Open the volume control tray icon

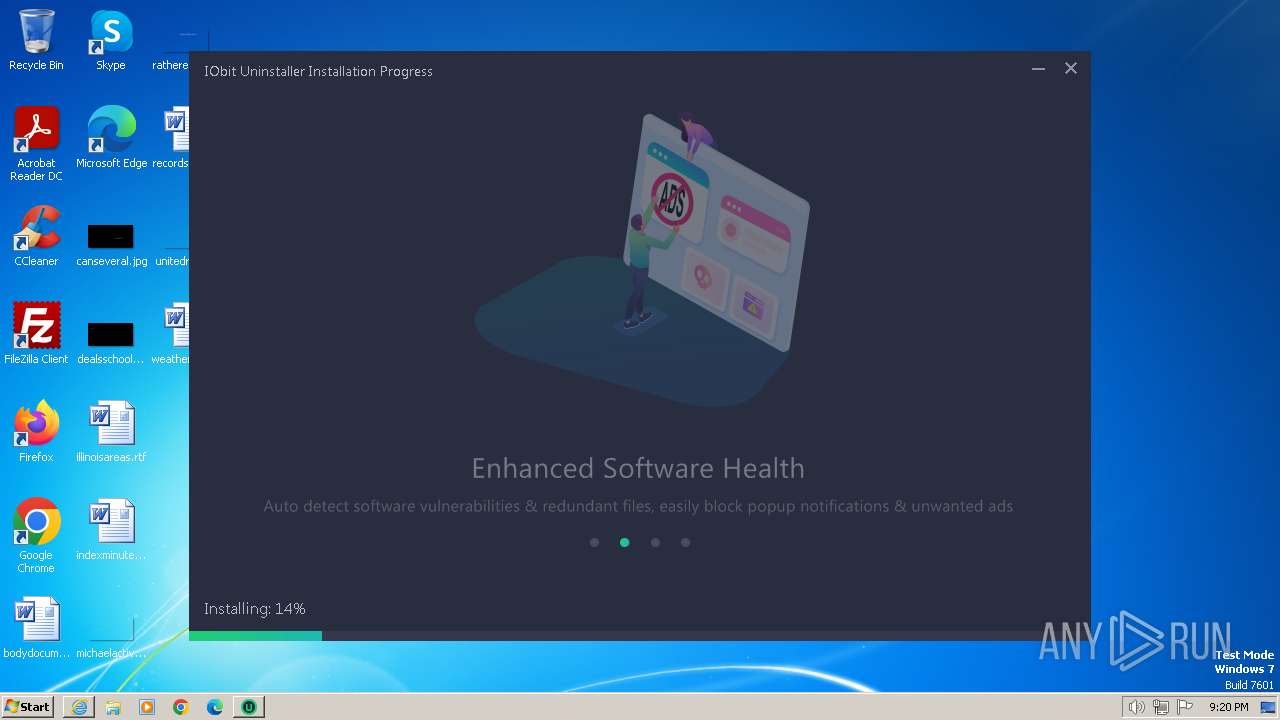click(1136, 707)
